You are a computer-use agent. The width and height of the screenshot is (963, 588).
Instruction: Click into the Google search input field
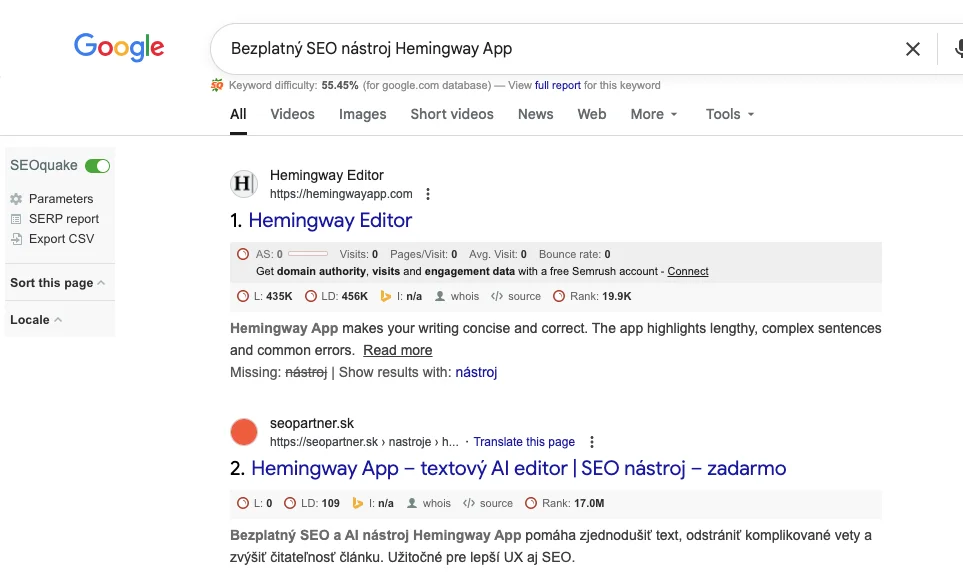550,48
